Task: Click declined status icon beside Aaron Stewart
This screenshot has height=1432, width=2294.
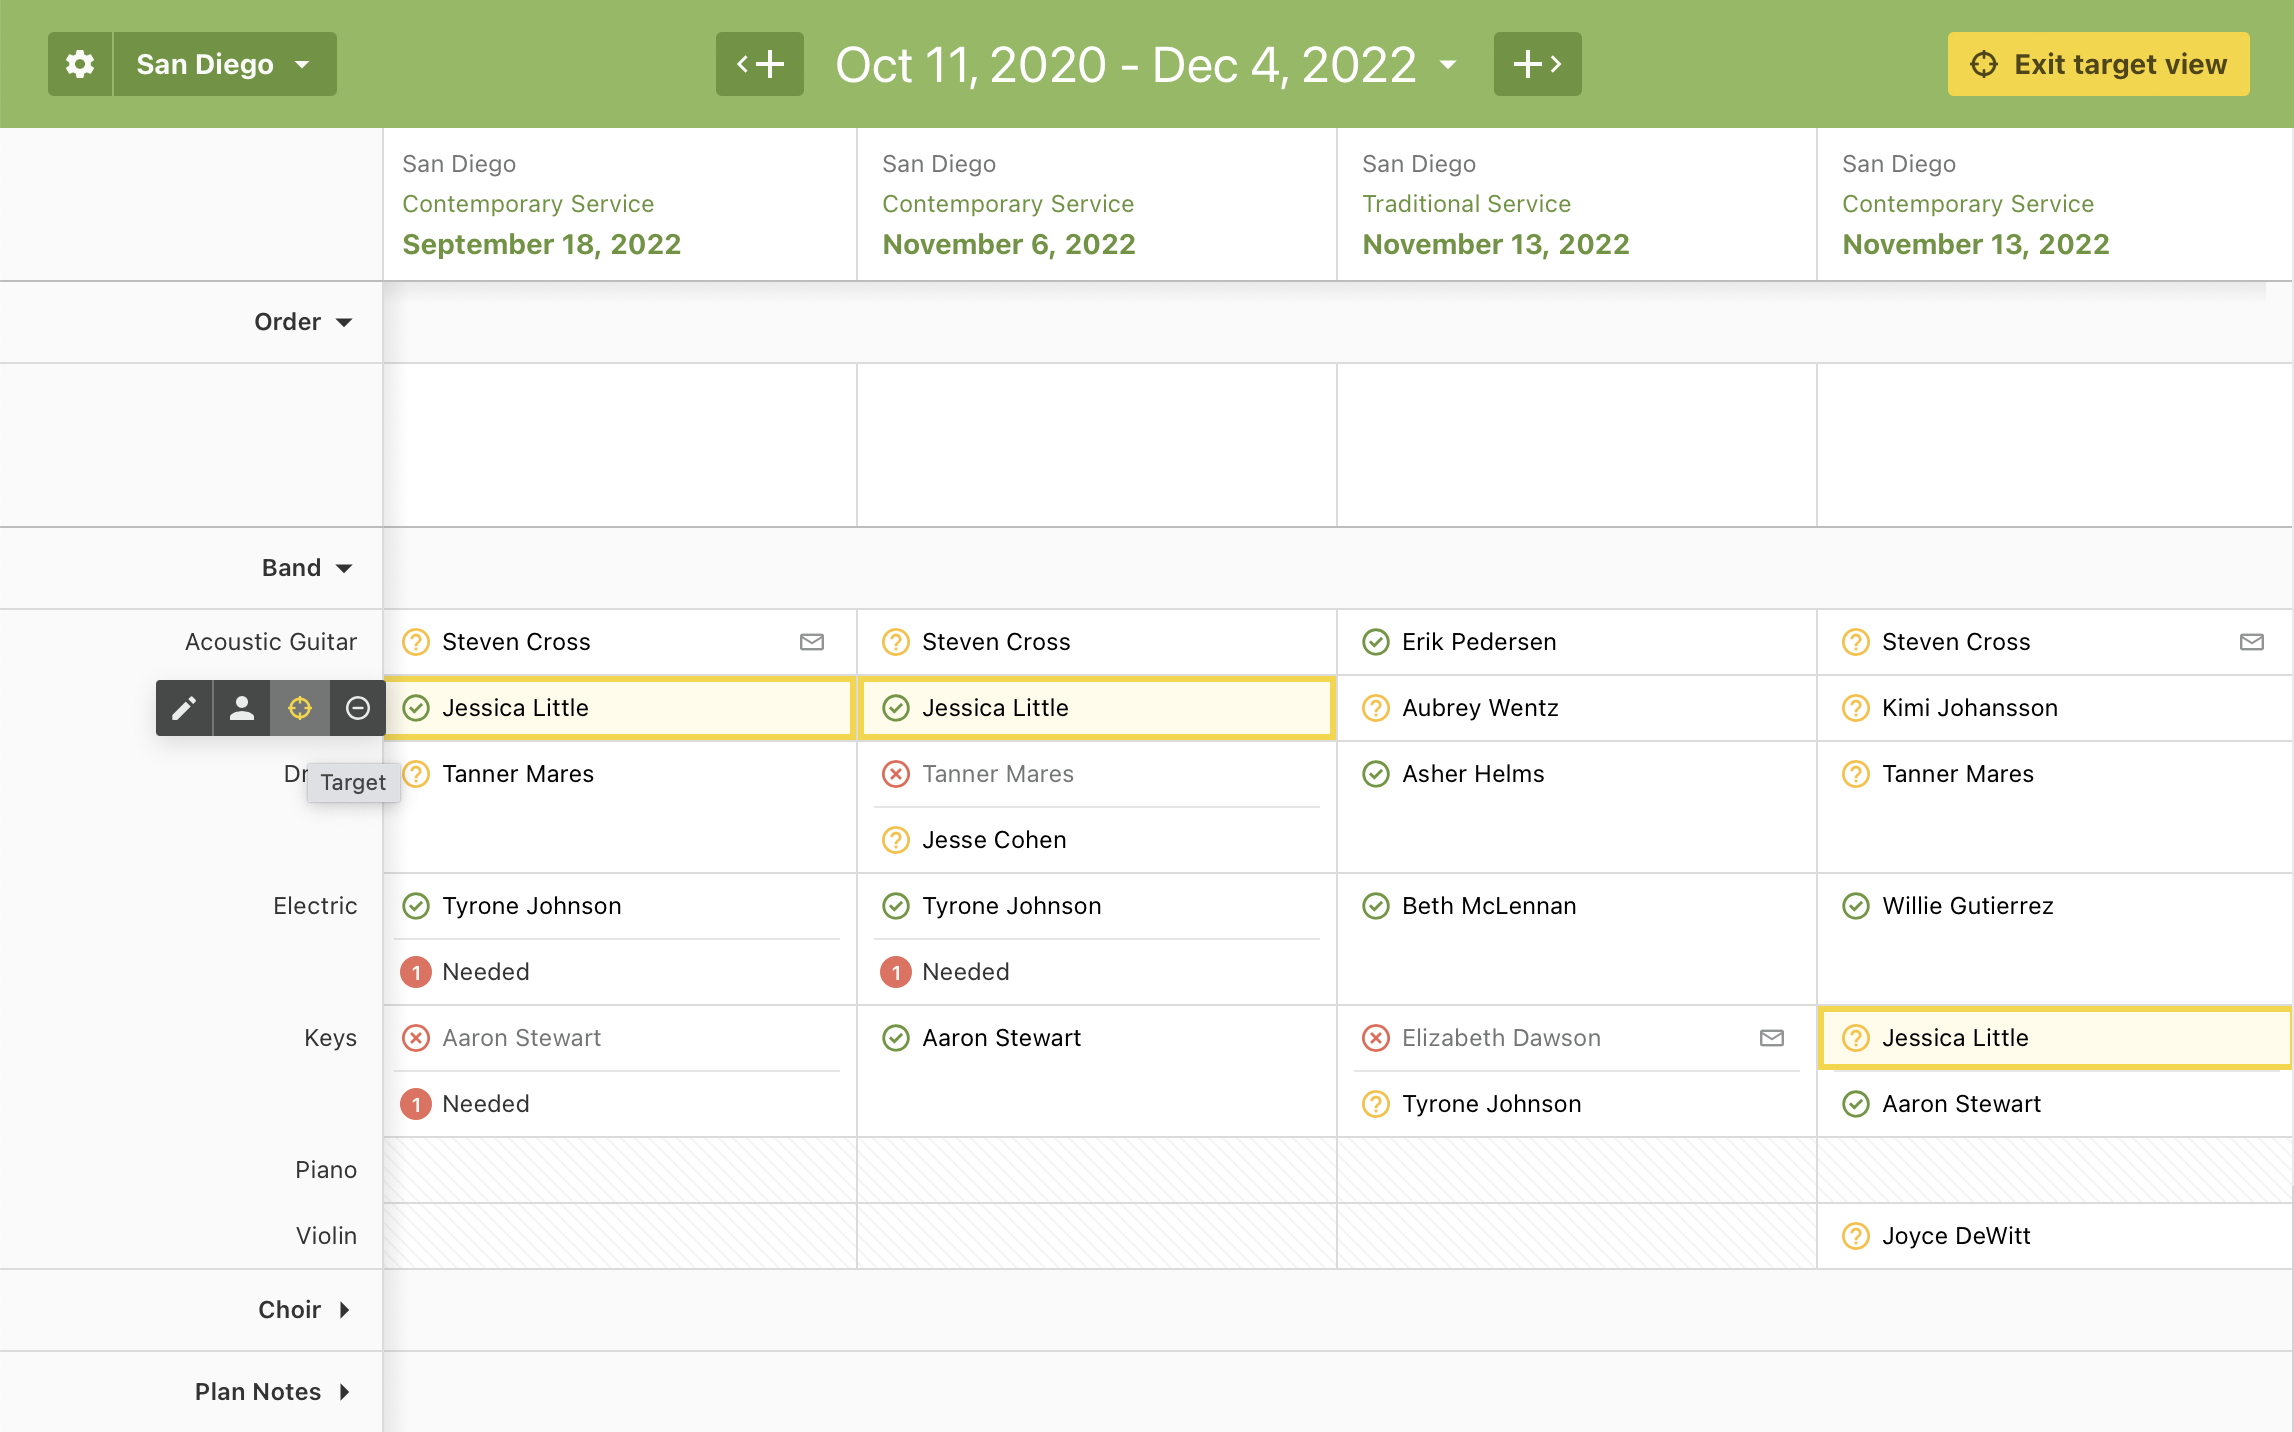Action: pyautogui.click(x=416, y=1038)
